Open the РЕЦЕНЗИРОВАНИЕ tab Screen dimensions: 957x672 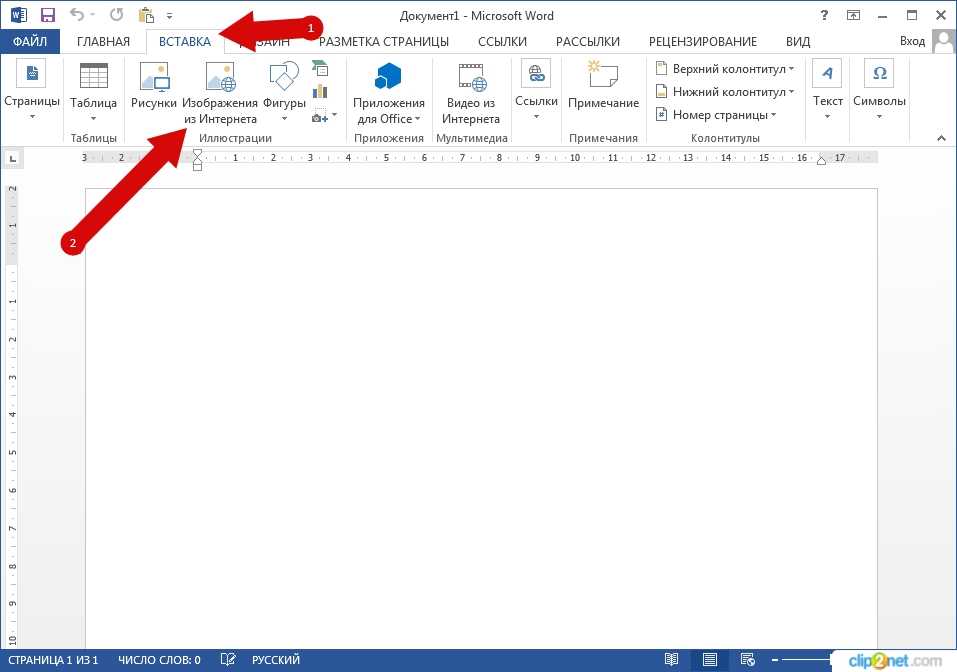click(702, 42)
